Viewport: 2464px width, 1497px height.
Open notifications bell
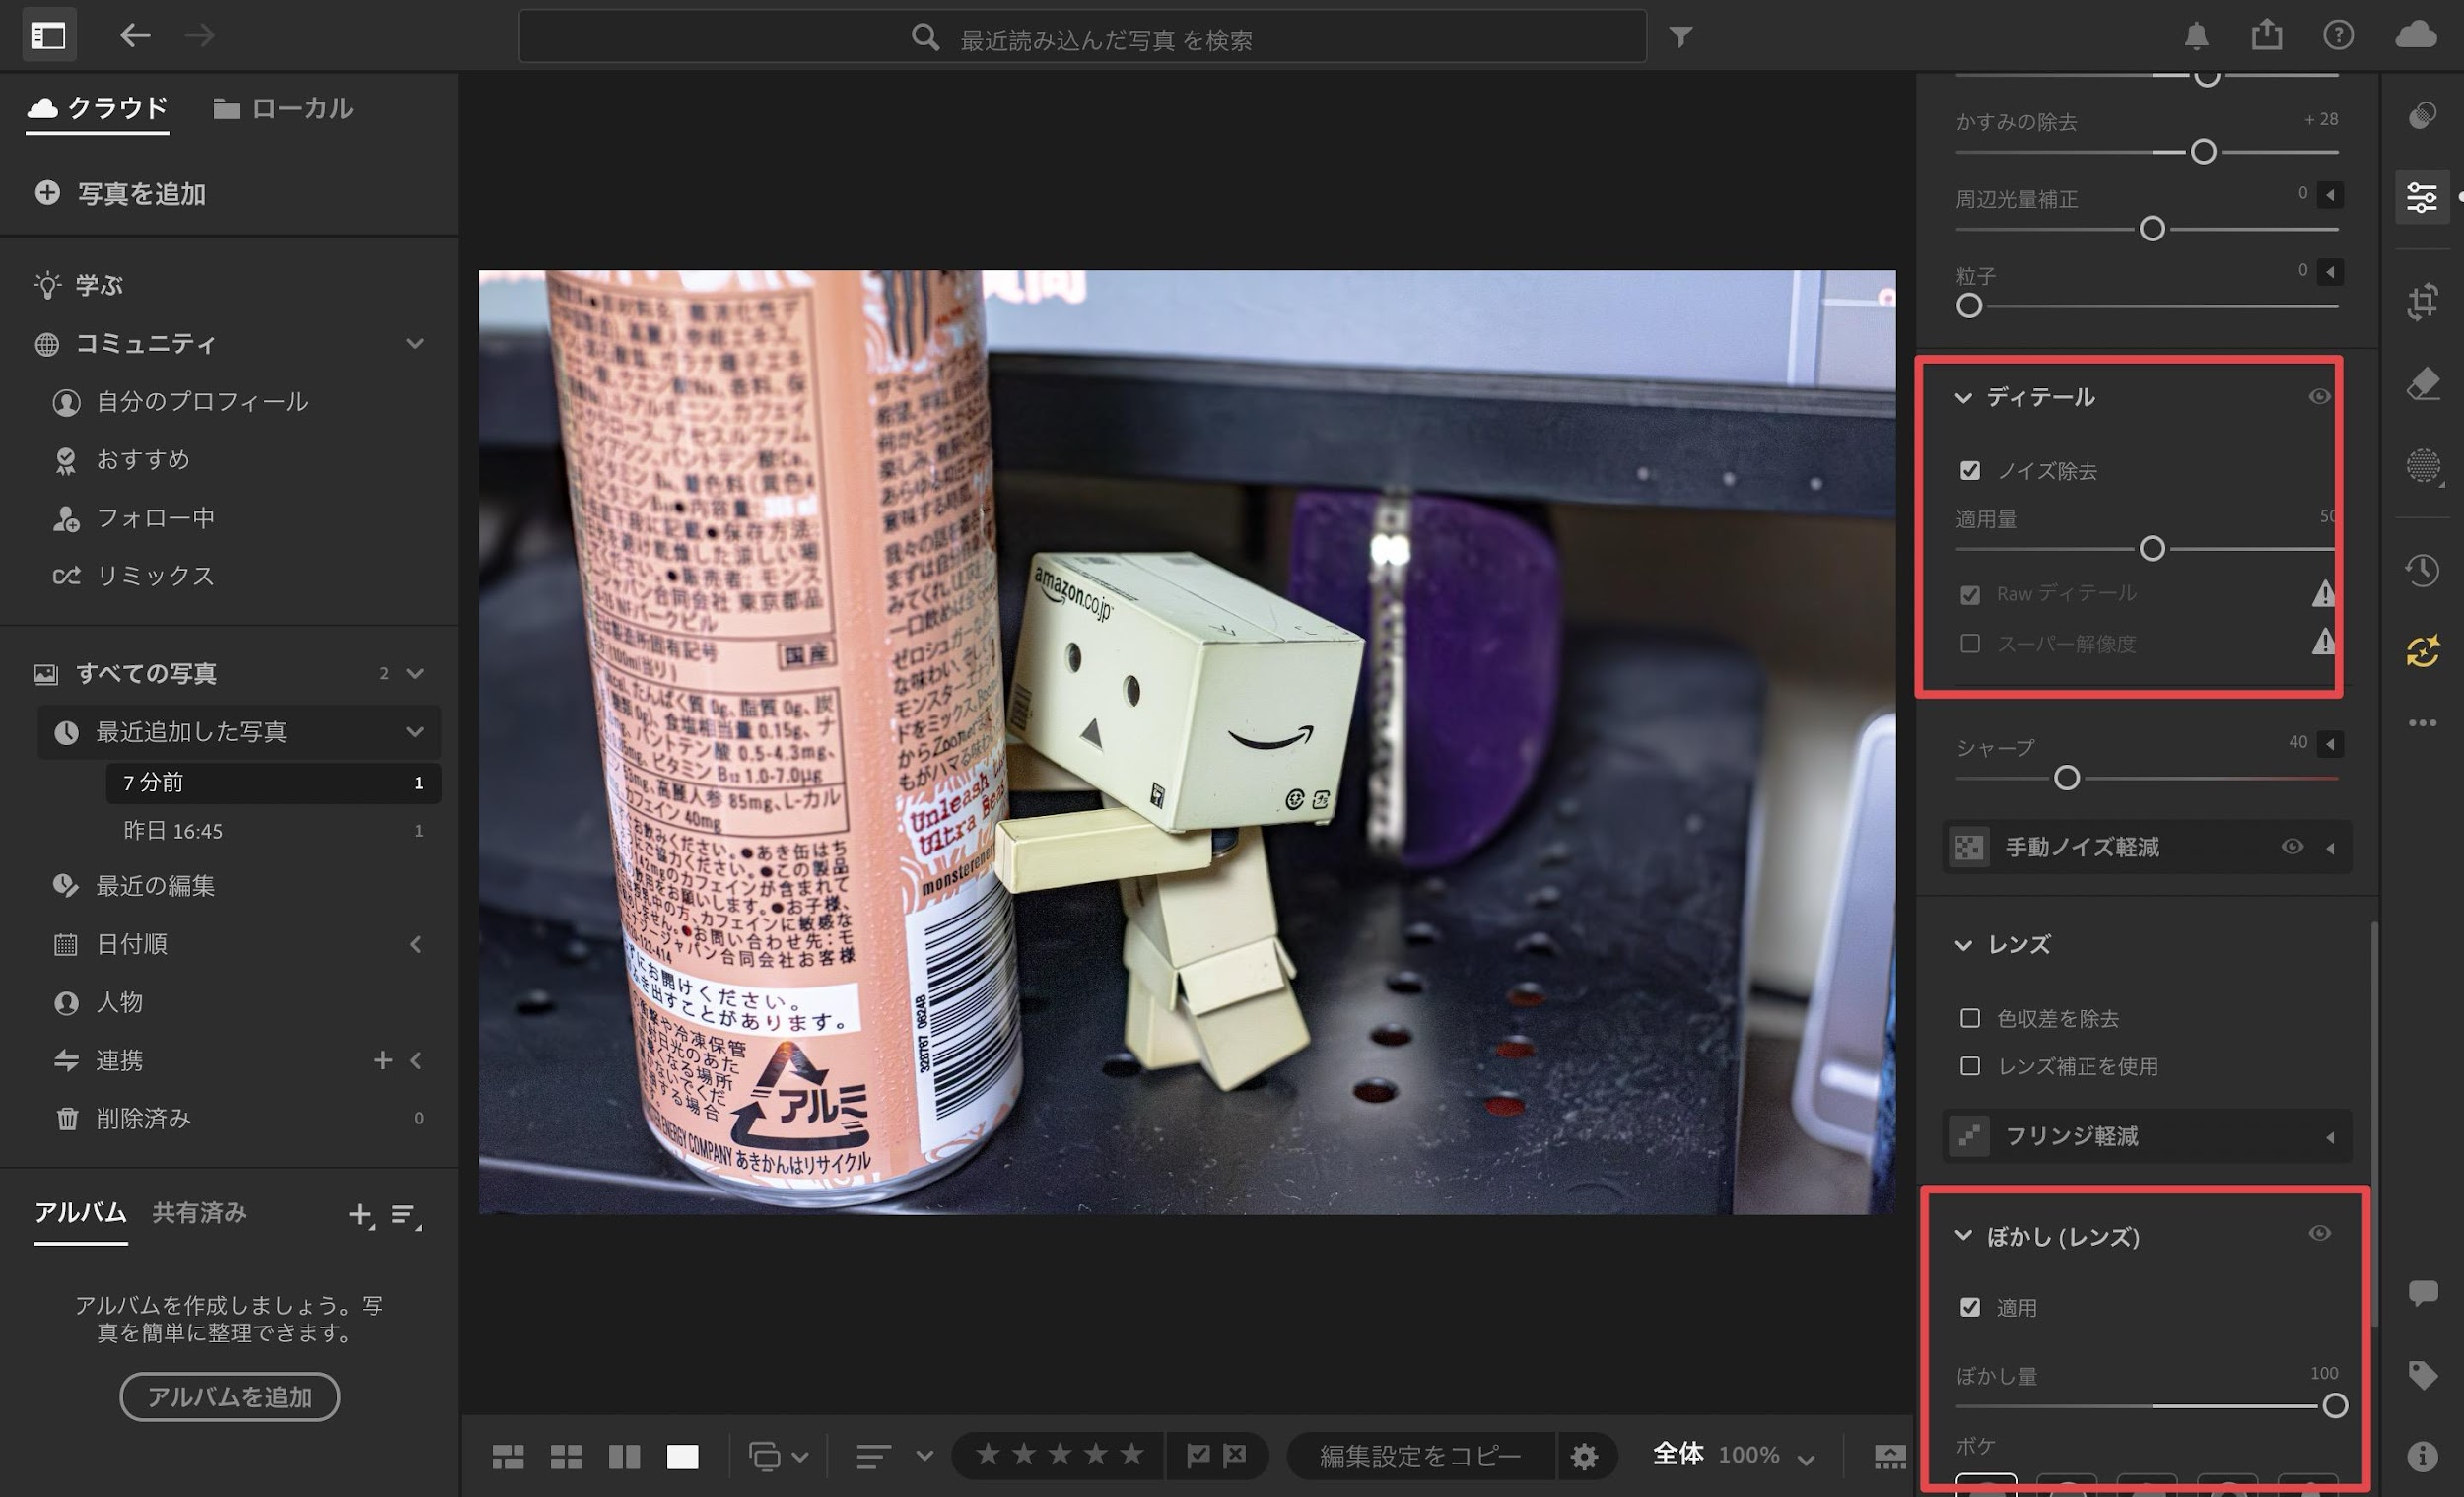(2196, 36)
